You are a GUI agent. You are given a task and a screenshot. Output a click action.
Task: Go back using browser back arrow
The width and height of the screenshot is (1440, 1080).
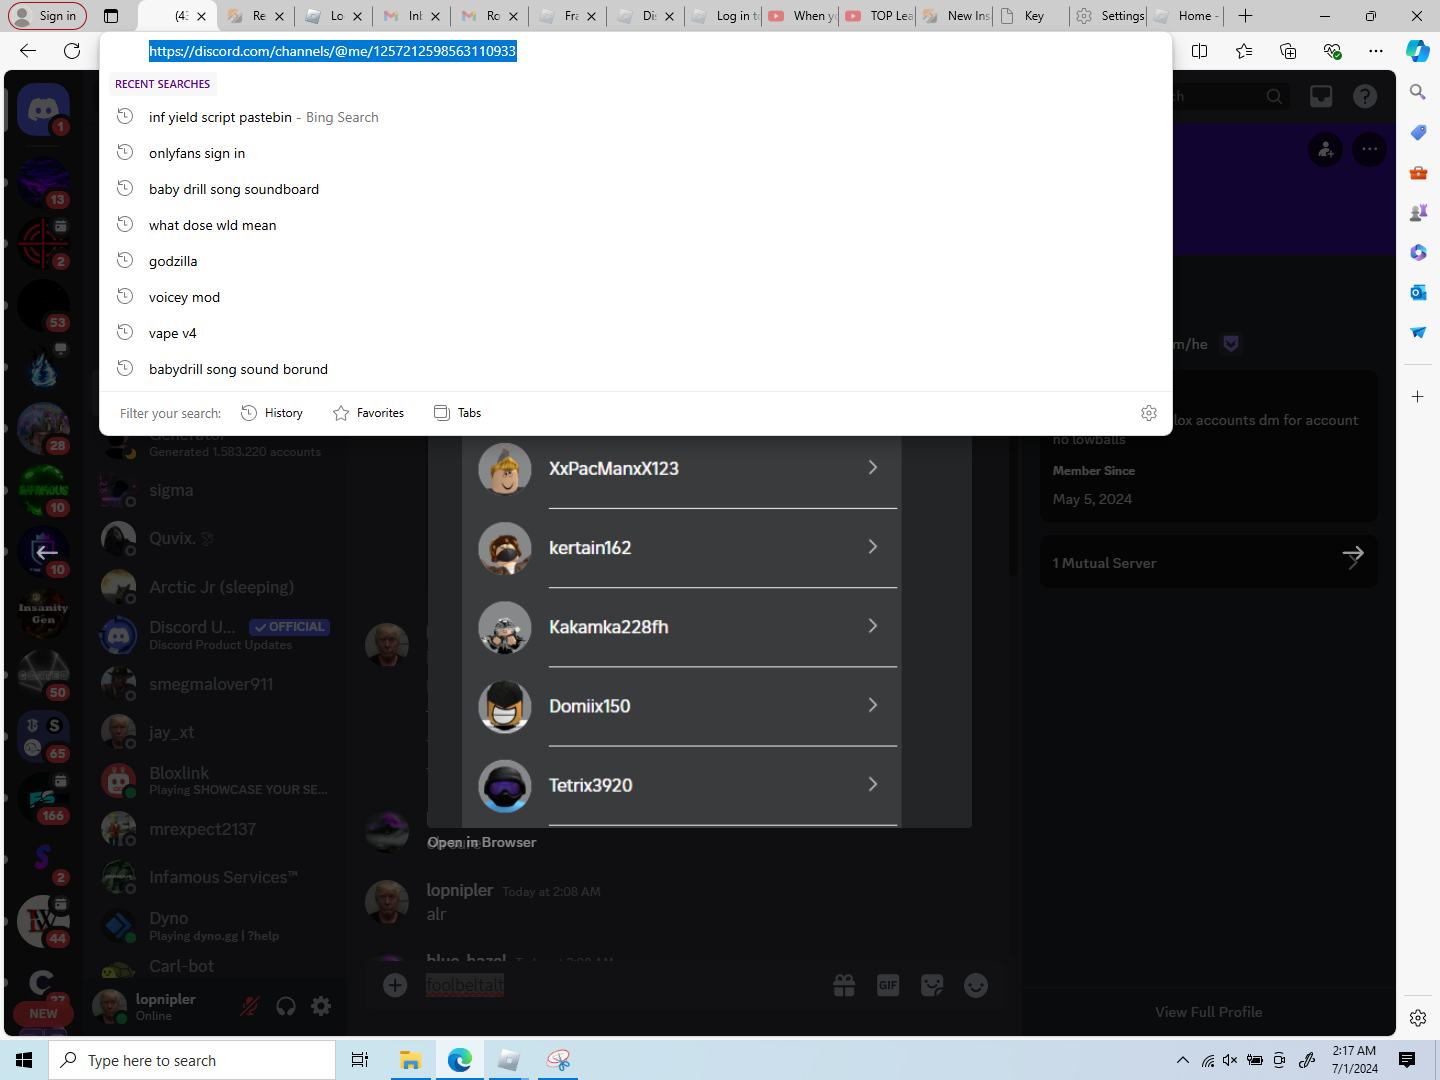click(28, 51)
